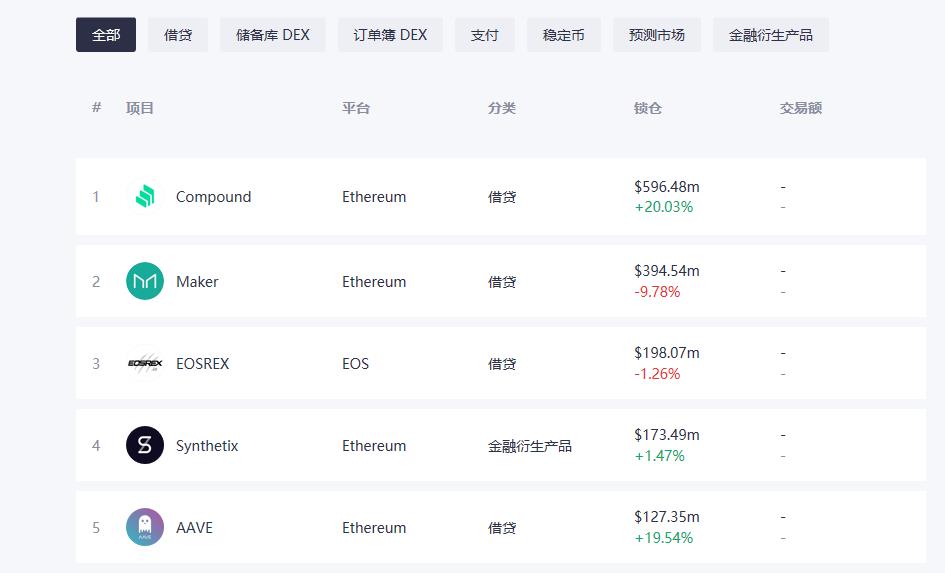
Task: Click the $198.07m locked value
Action: tap(667, 353)
